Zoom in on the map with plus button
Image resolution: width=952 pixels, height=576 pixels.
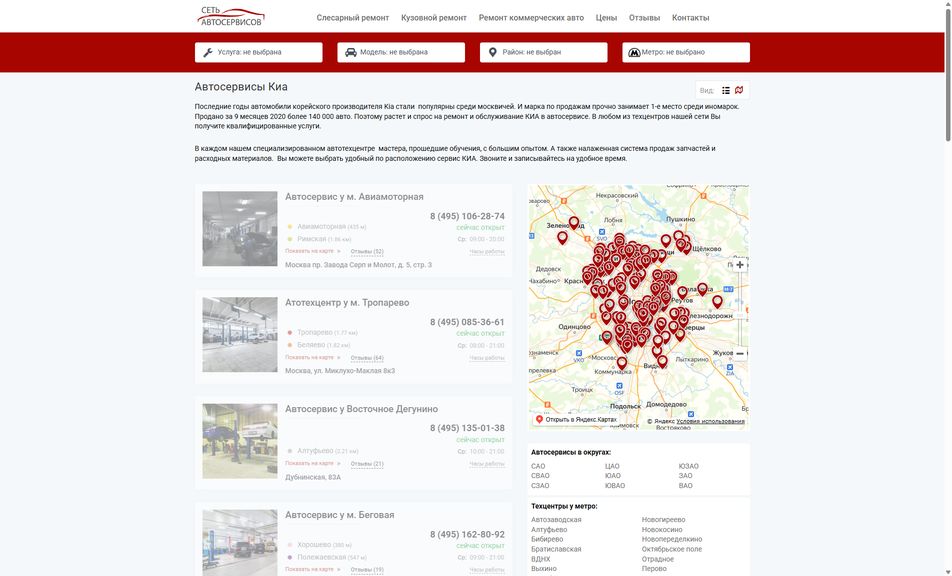pos(740,265)
